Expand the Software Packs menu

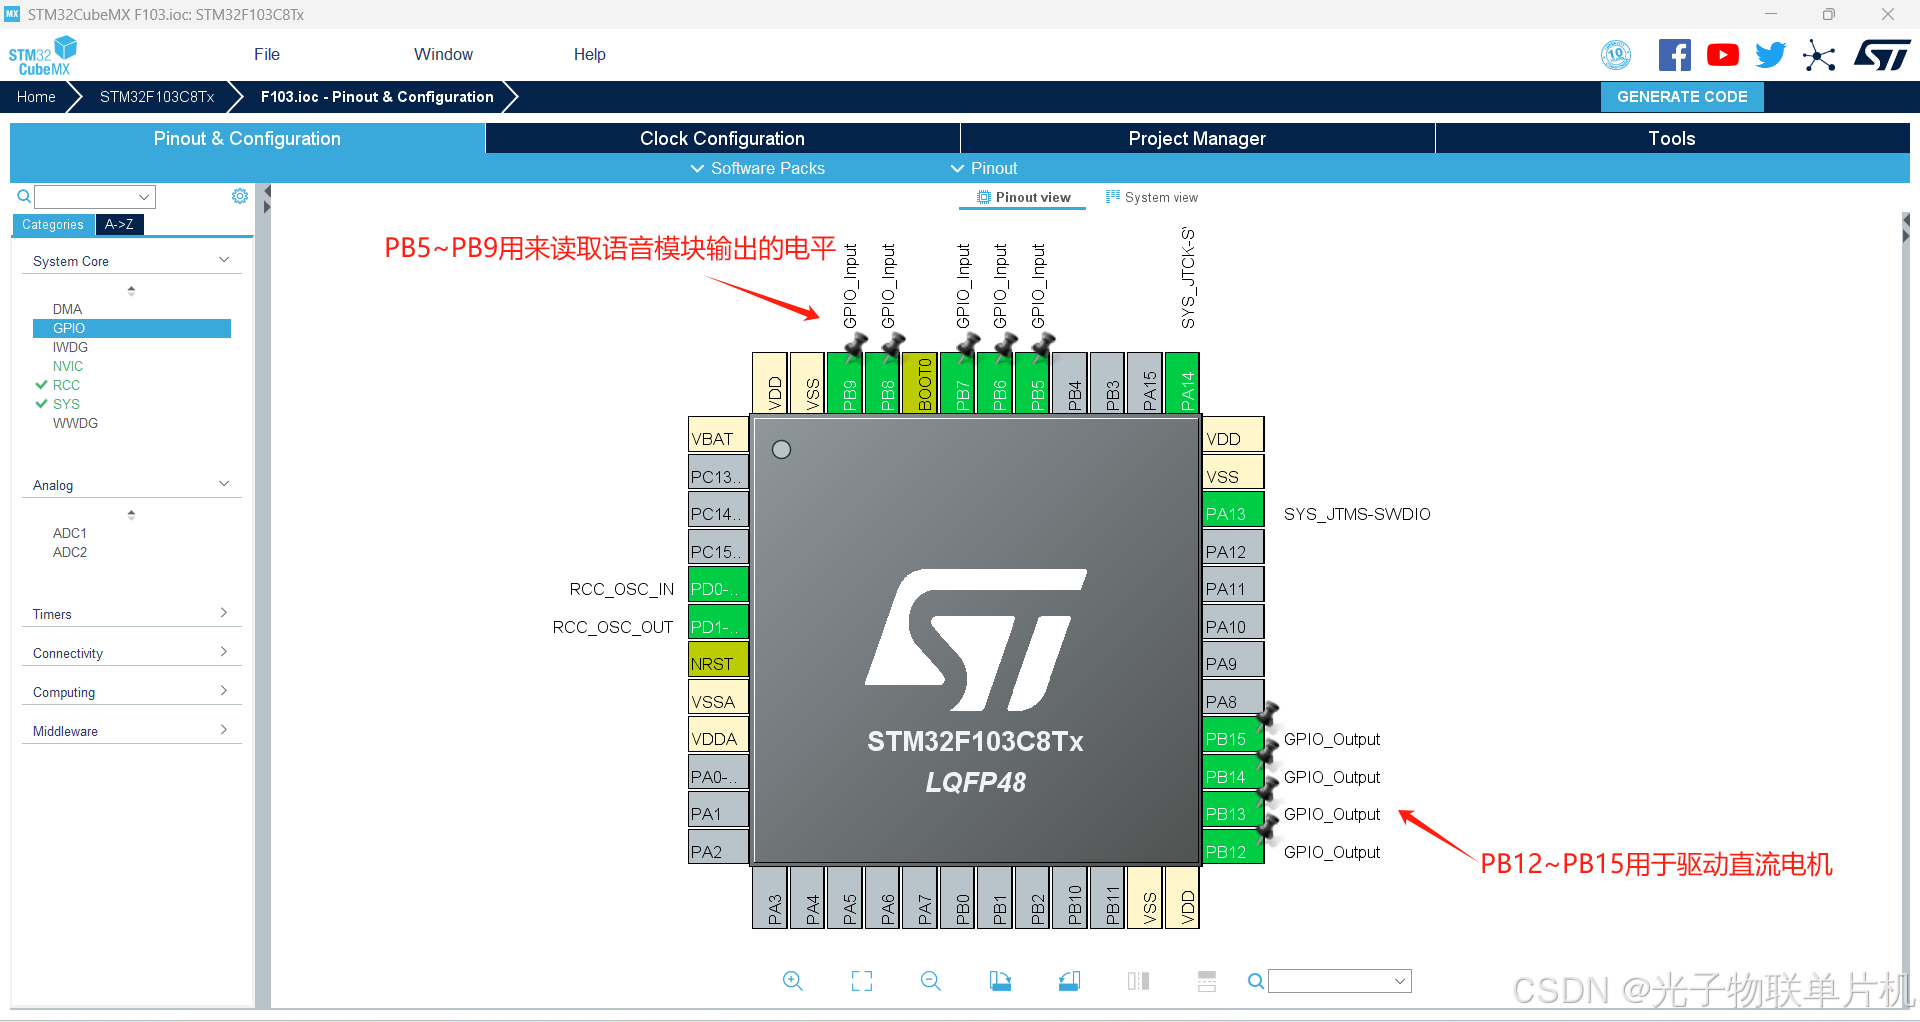click(758, 168)
